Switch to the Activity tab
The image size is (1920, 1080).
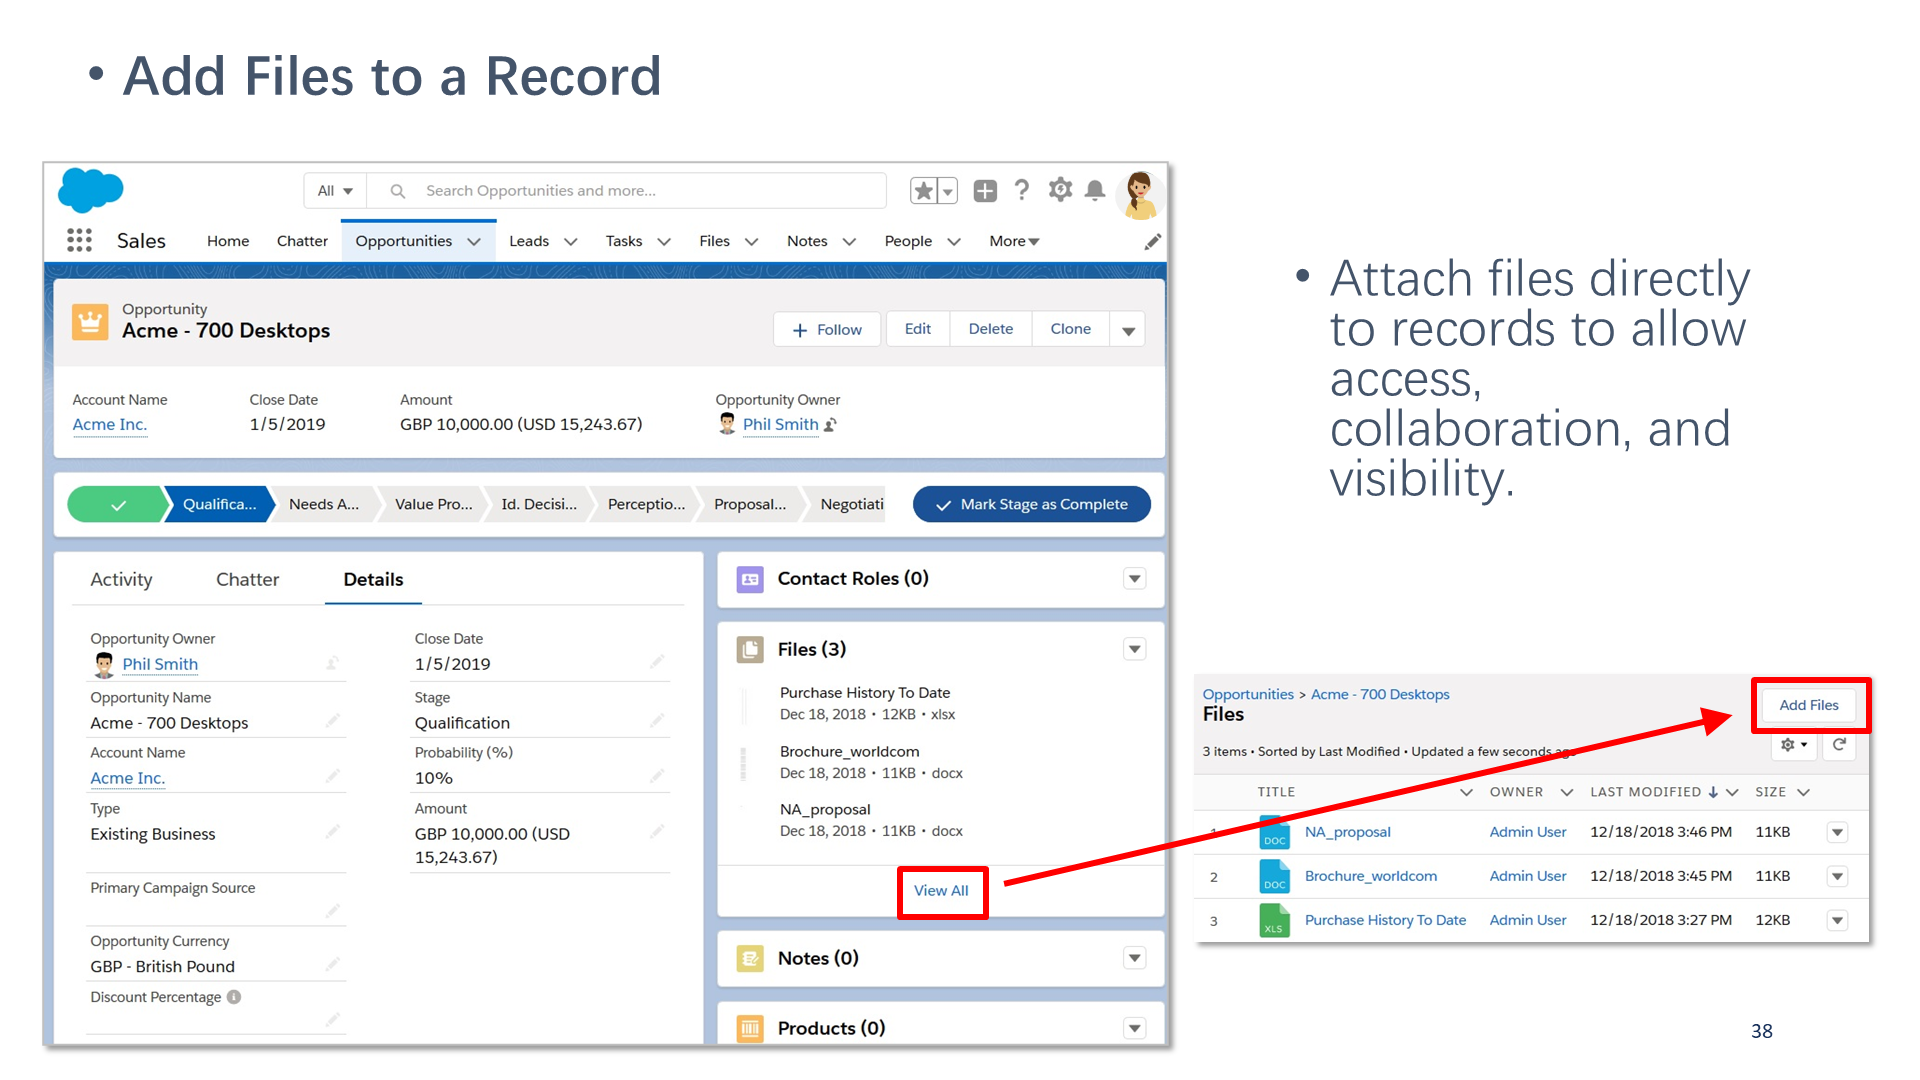click(121, 580)
